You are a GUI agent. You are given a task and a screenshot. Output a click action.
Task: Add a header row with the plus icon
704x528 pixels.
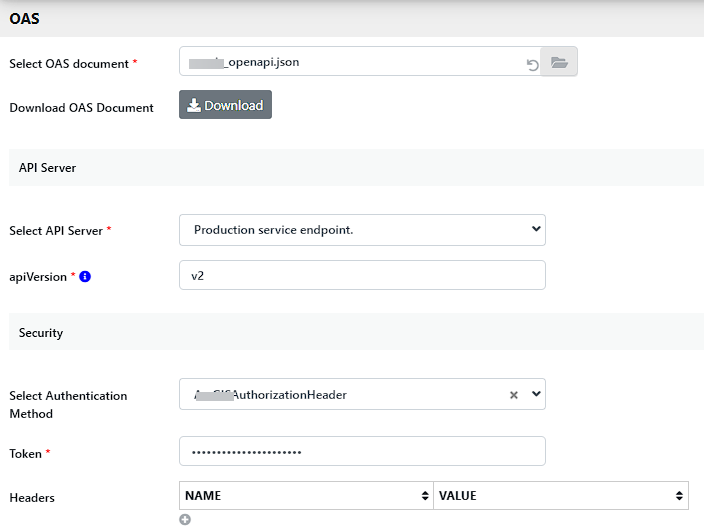(185, 519)
